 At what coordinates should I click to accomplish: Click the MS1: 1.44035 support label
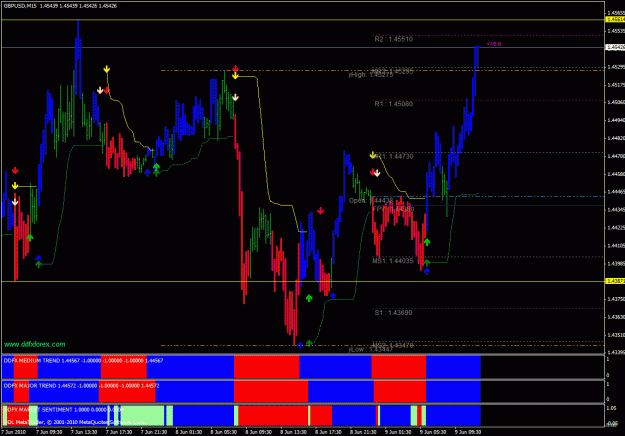(393, 261)
